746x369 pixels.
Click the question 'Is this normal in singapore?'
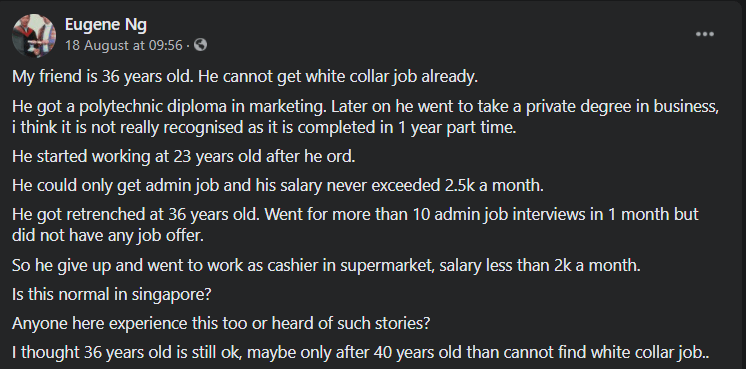click(x=111, y=295)
